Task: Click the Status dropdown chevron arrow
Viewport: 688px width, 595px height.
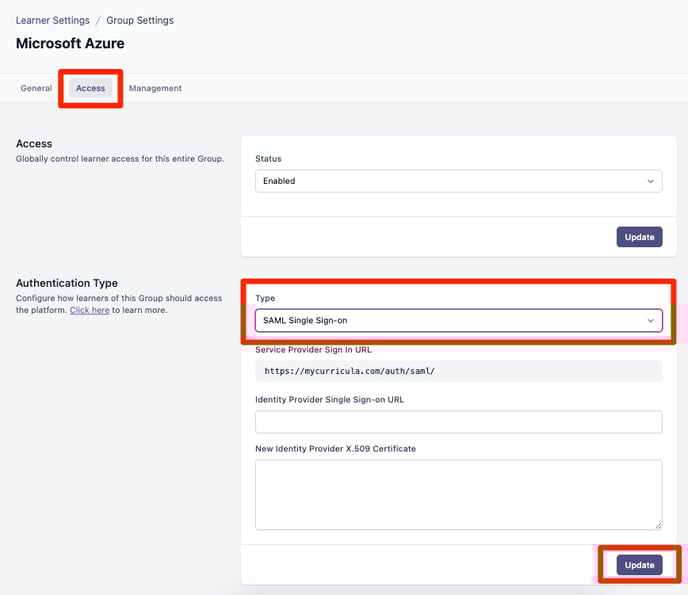Action: 650,181
